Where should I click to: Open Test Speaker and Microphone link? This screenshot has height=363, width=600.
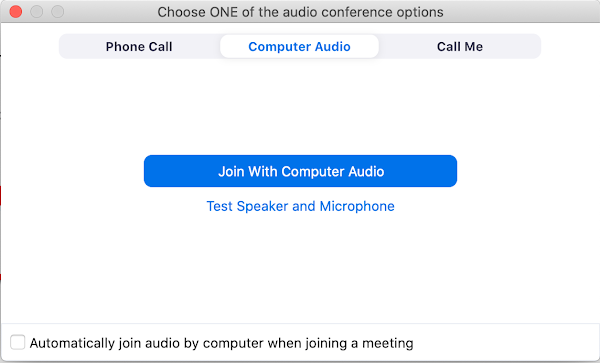click(300, 206)
